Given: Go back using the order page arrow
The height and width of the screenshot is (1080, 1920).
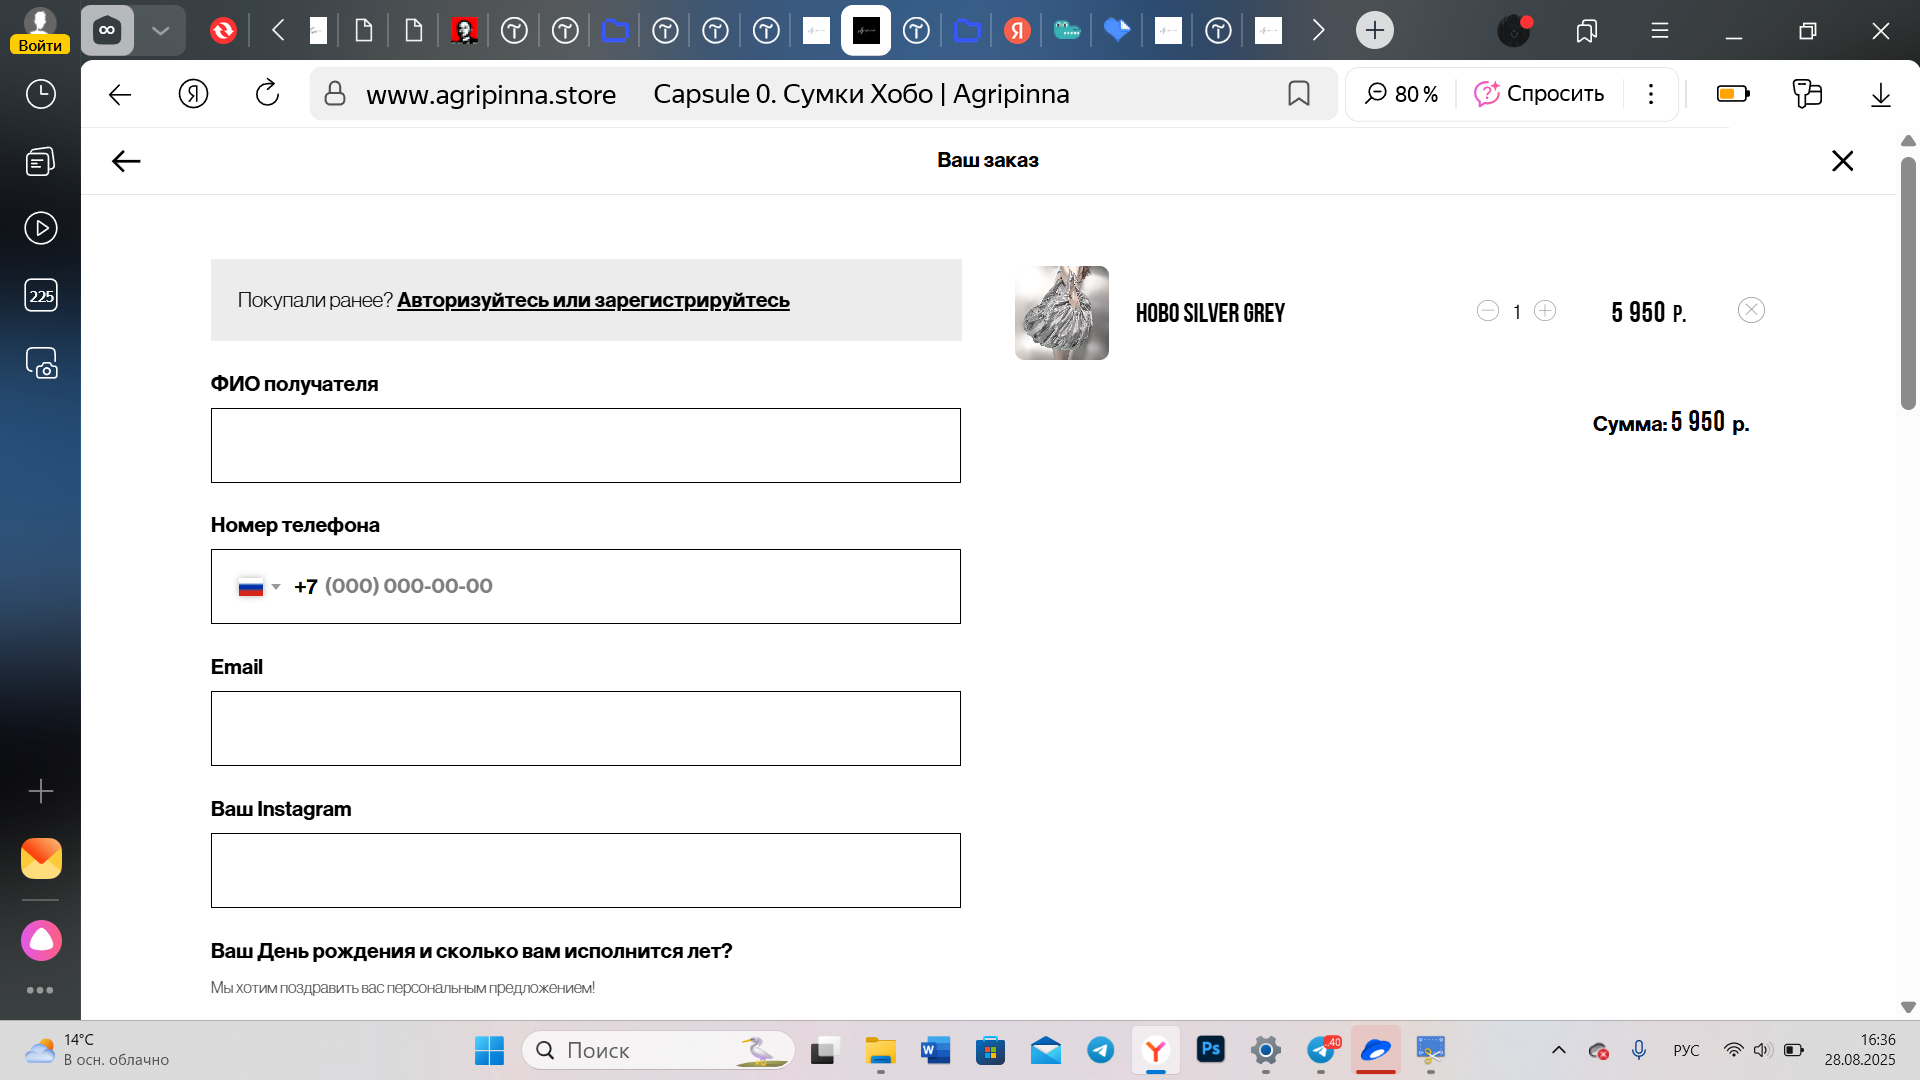Looking at the screenshot, I should [x=126, y=161].
